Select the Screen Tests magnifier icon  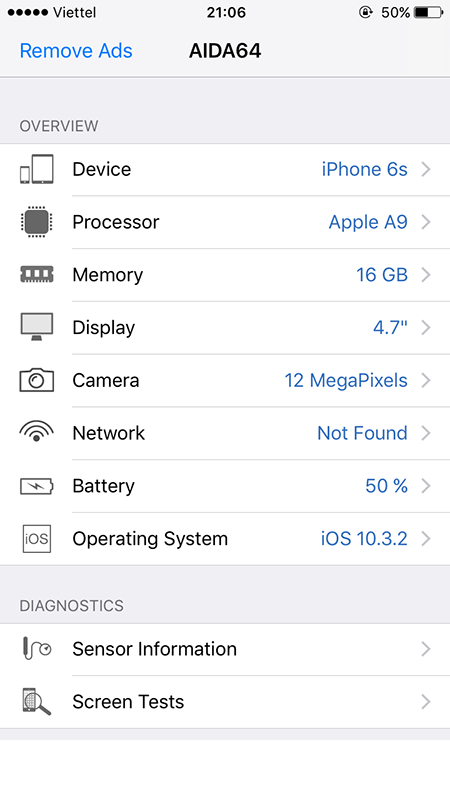pos(37,702)
